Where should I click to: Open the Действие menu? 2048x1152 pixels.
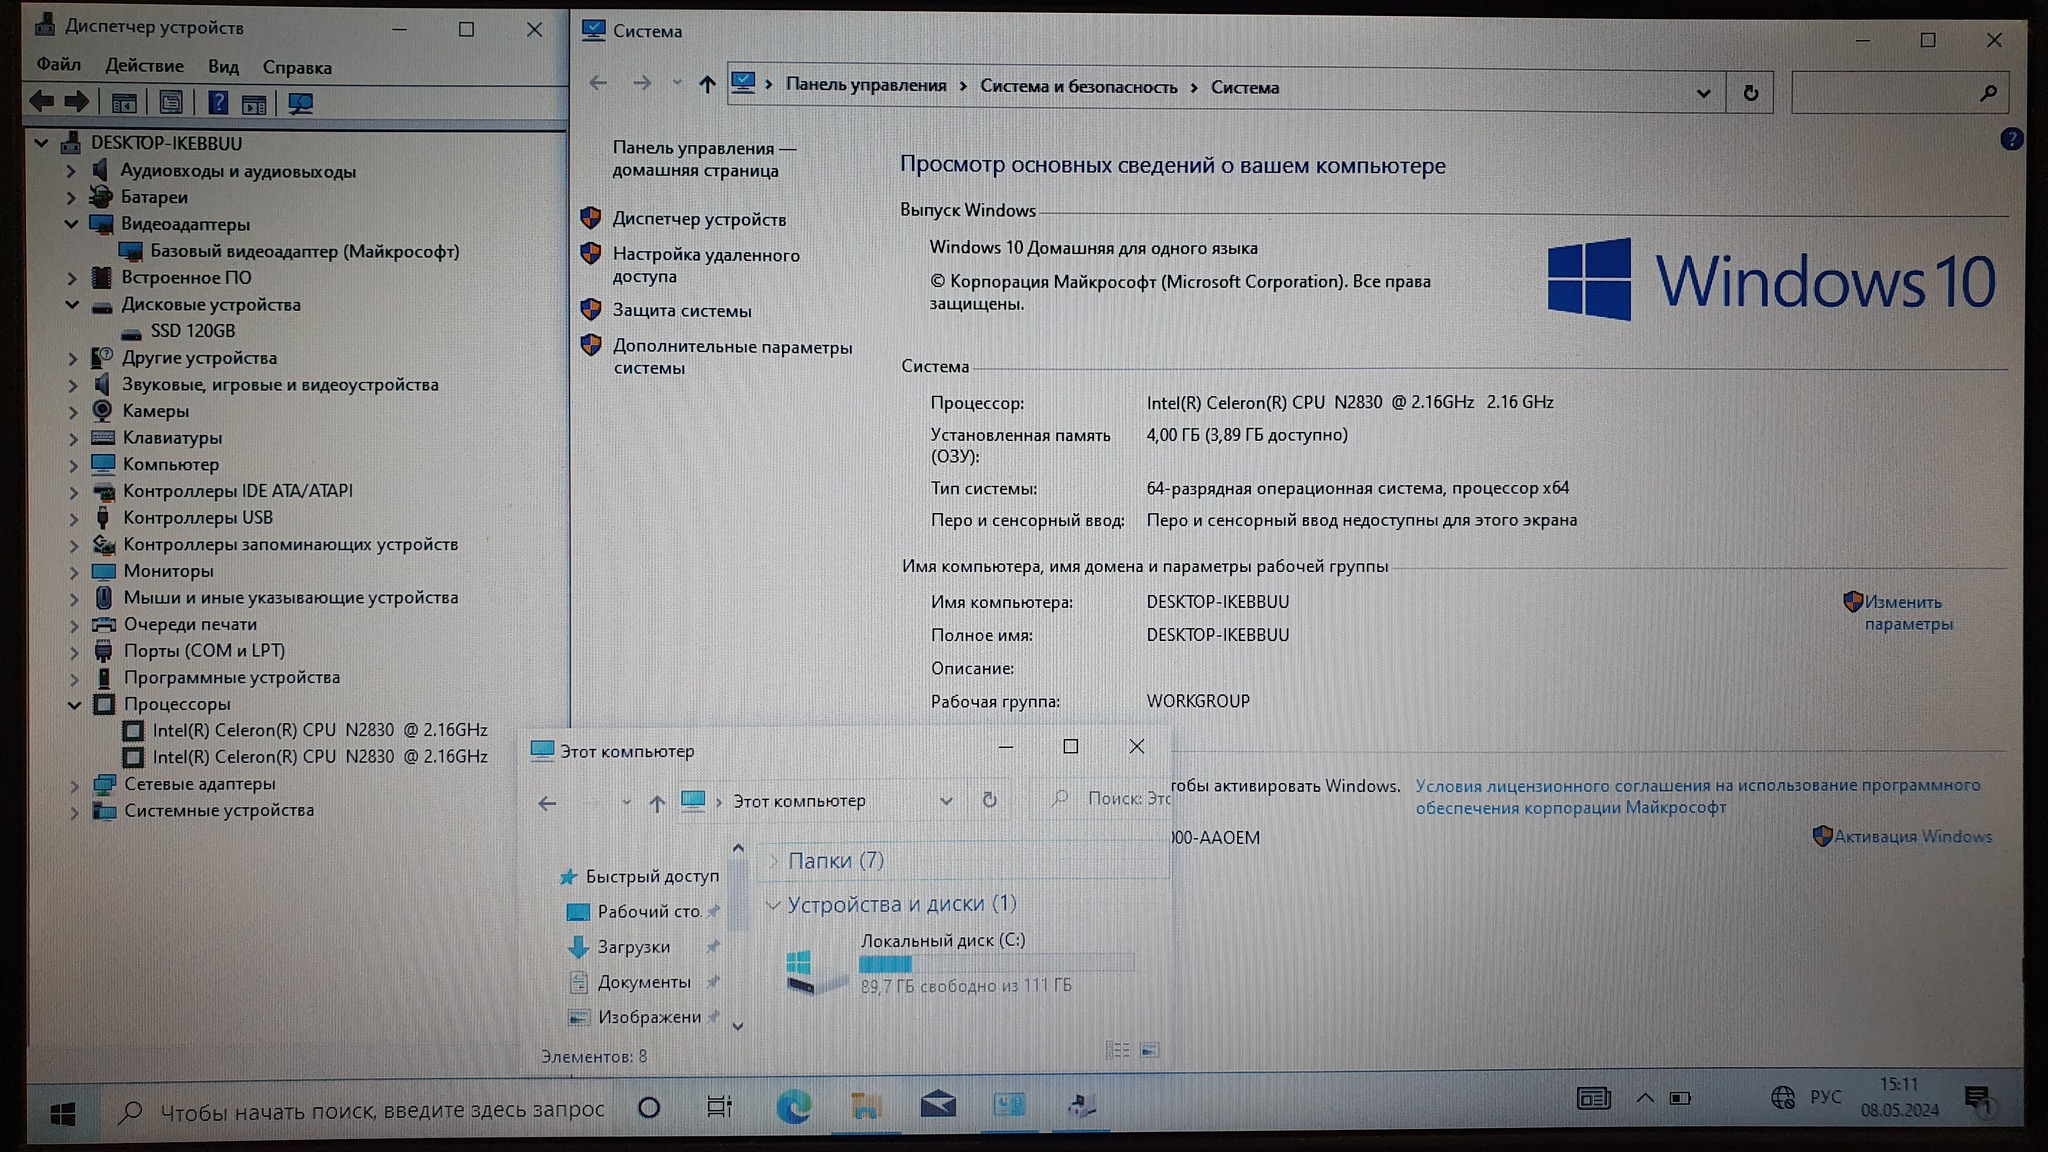144,66
